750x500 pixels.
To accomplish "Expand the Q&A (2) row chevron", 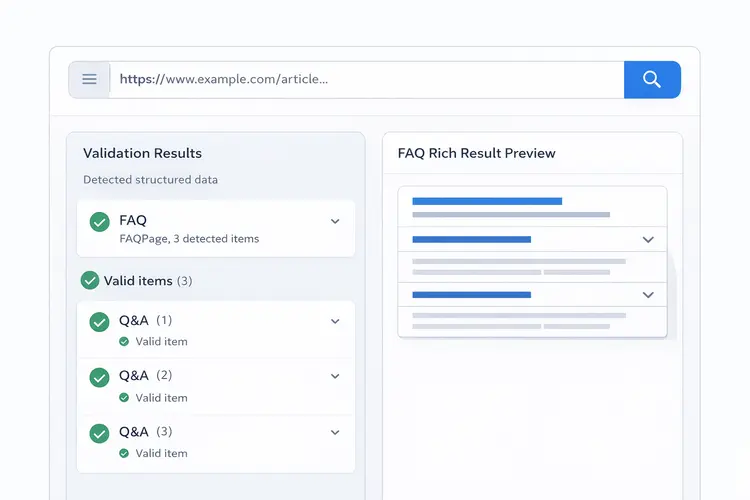I will 335,376.
